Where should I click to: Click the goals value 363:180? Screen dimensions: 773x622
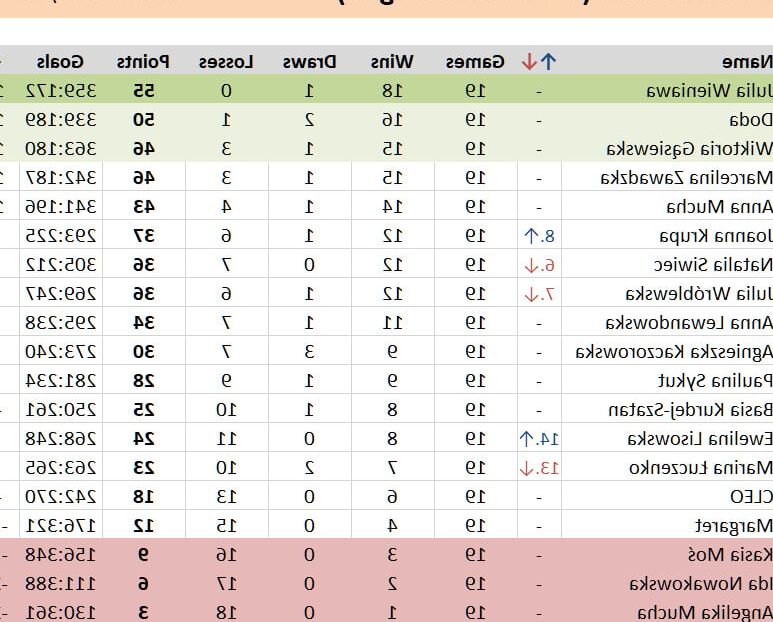pyautogui.click(x=61, y=149)
